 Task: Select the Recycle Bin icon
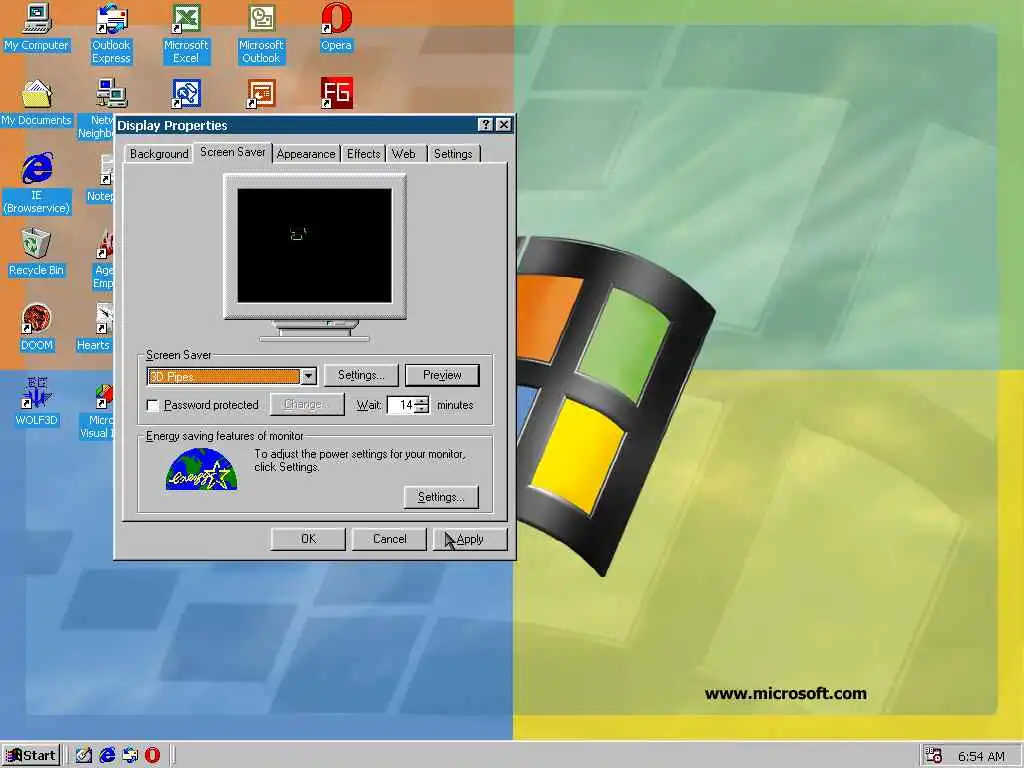point(37,253)
